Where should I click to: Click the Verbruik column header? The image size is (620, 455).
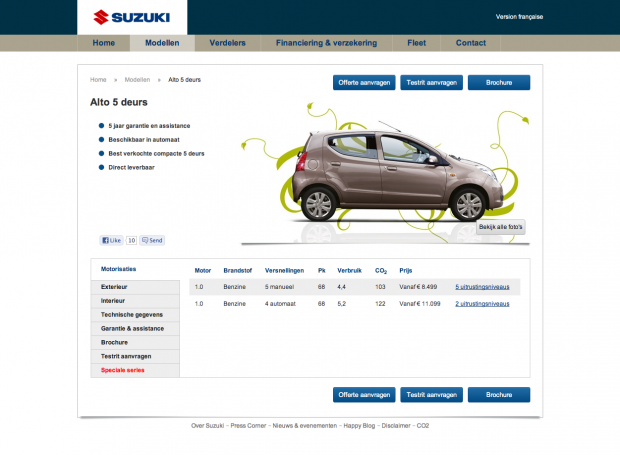[x=350, y=271]
